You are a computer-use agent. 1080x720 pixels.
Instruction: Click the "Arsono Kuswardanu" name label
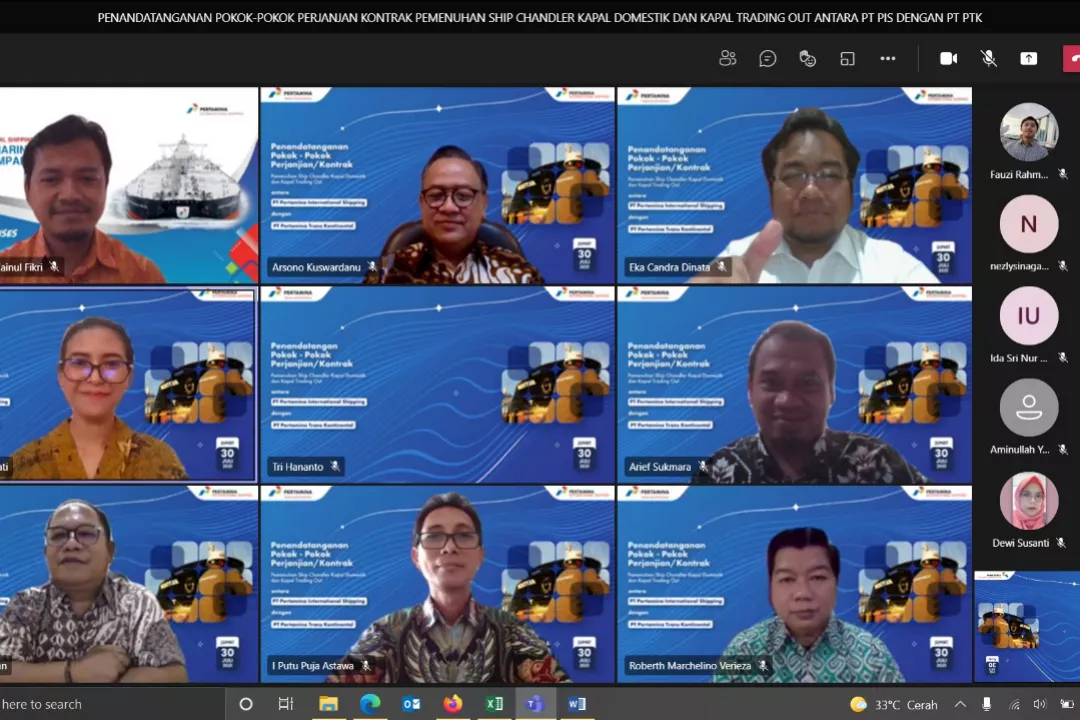tap(316, 267)
